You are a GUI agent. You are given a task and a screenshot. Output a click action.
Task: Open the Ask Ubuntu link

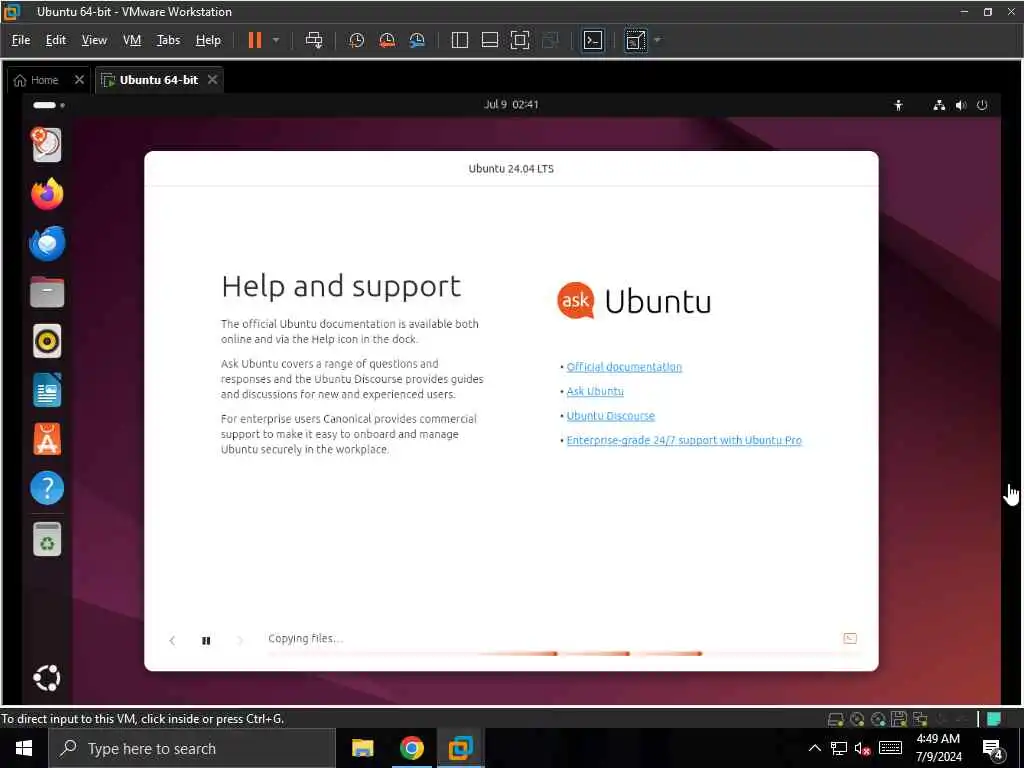(595, 391)
